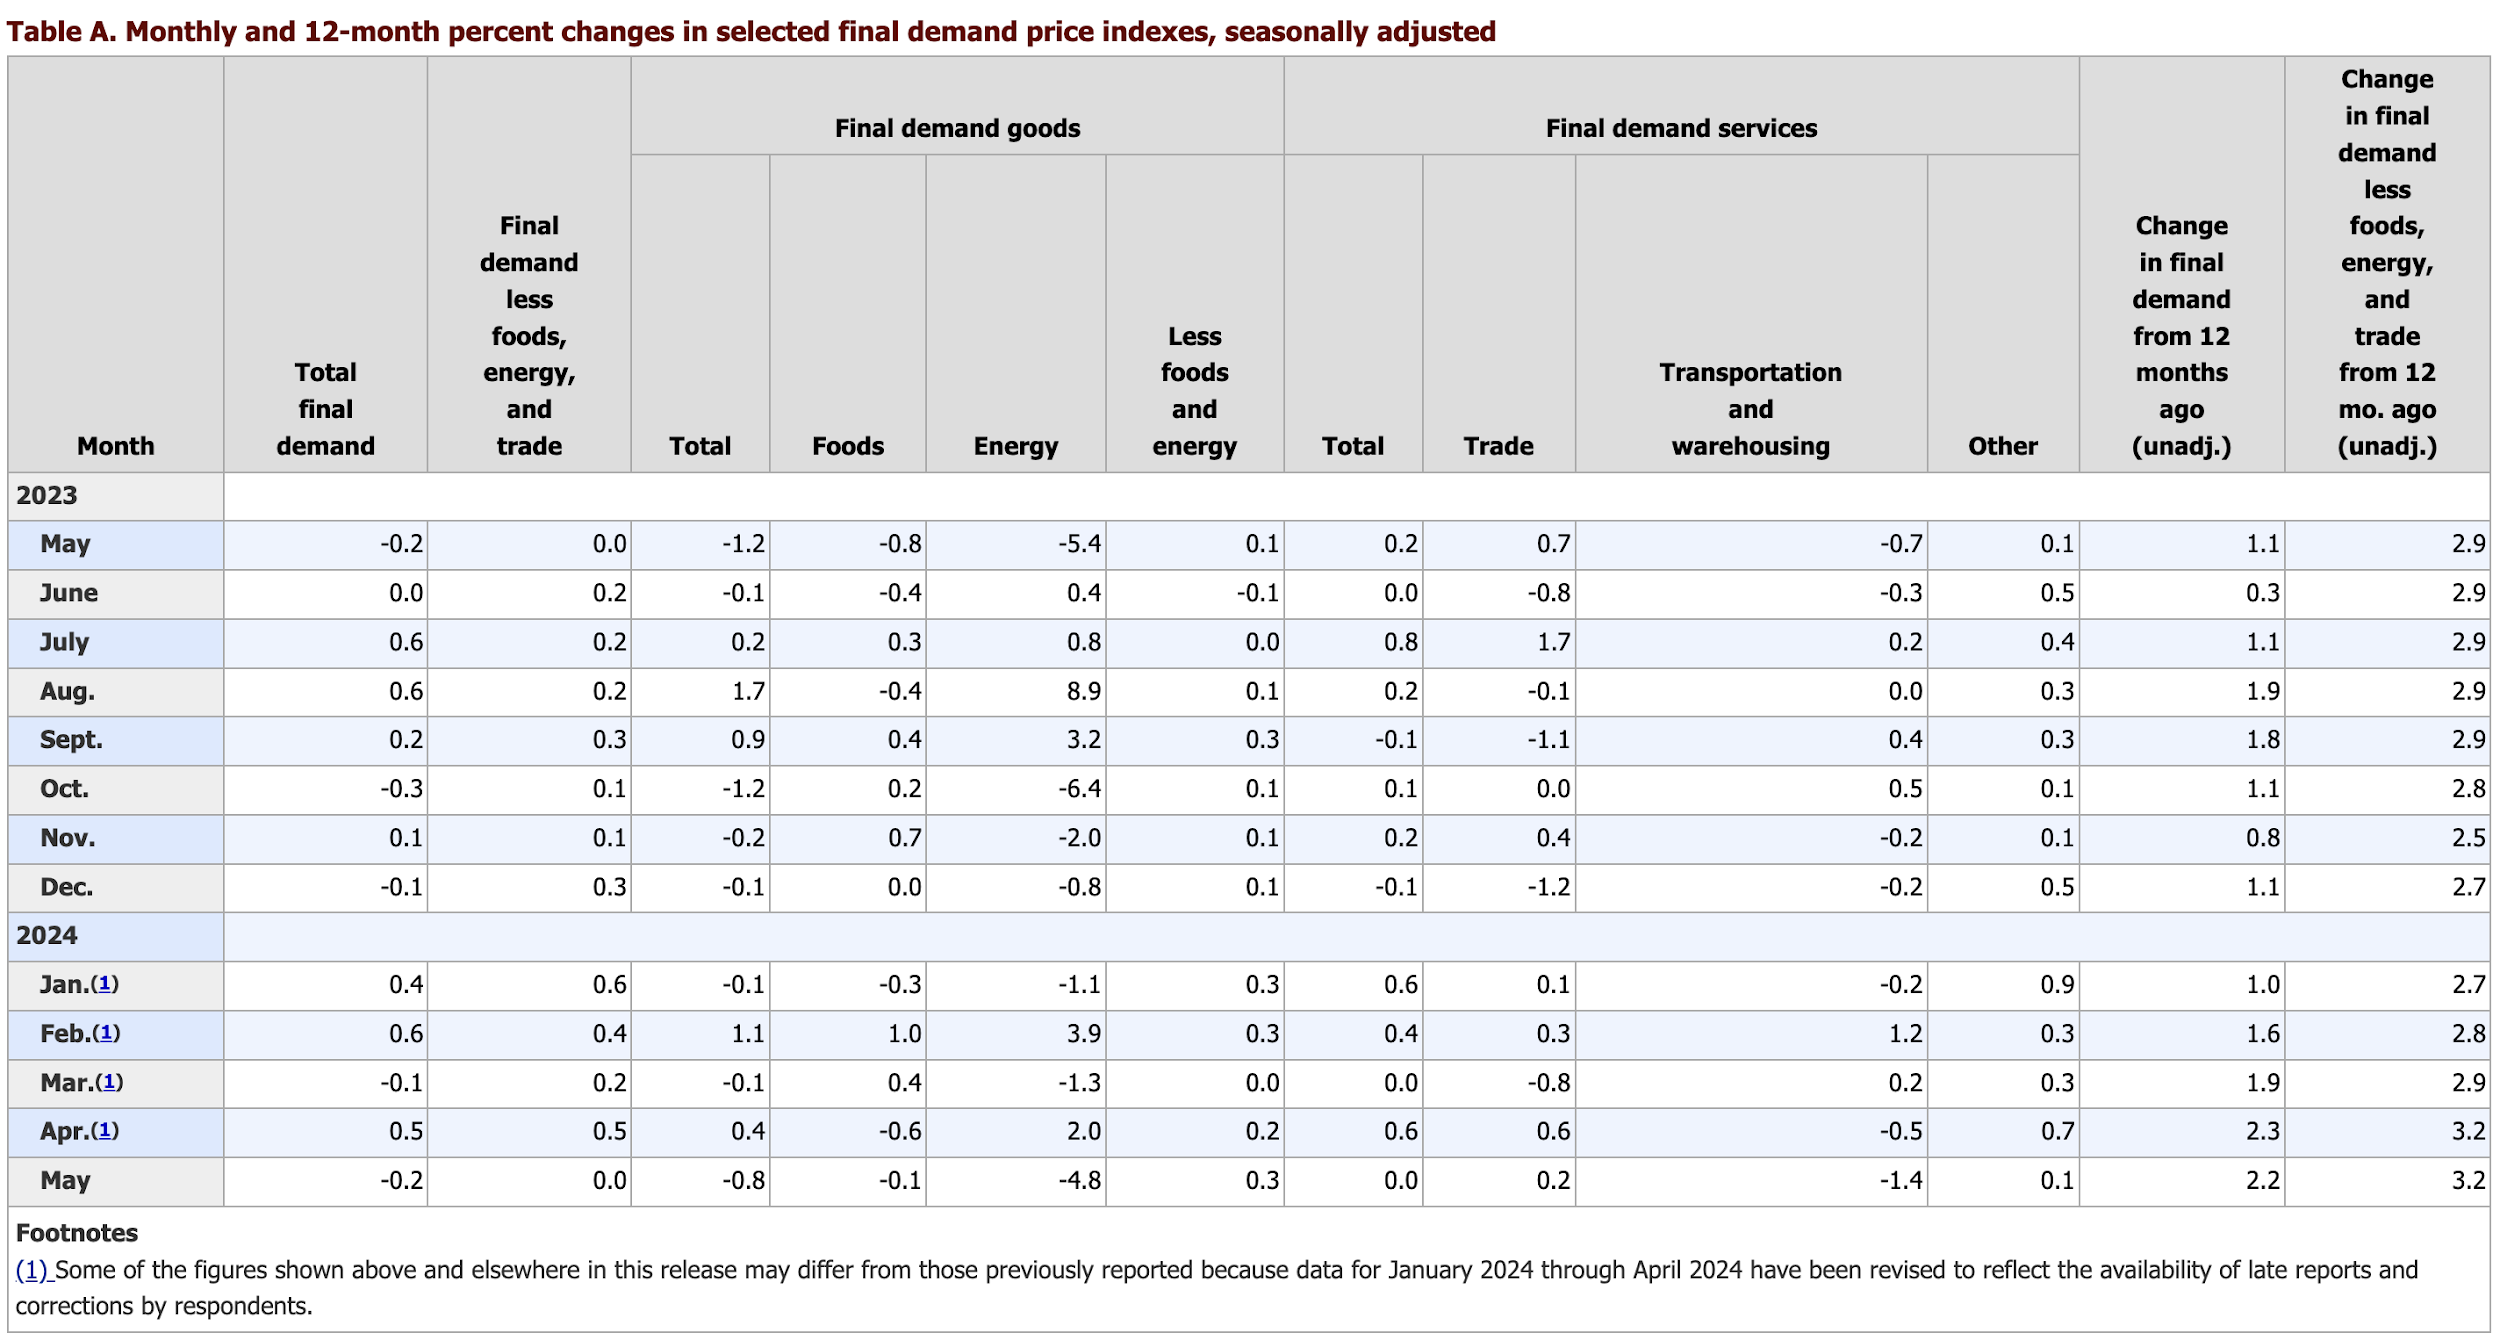The width and height of the screenshot is (2500, 1340).
Task: Click the Aug. row label
Action: [68, 692]
